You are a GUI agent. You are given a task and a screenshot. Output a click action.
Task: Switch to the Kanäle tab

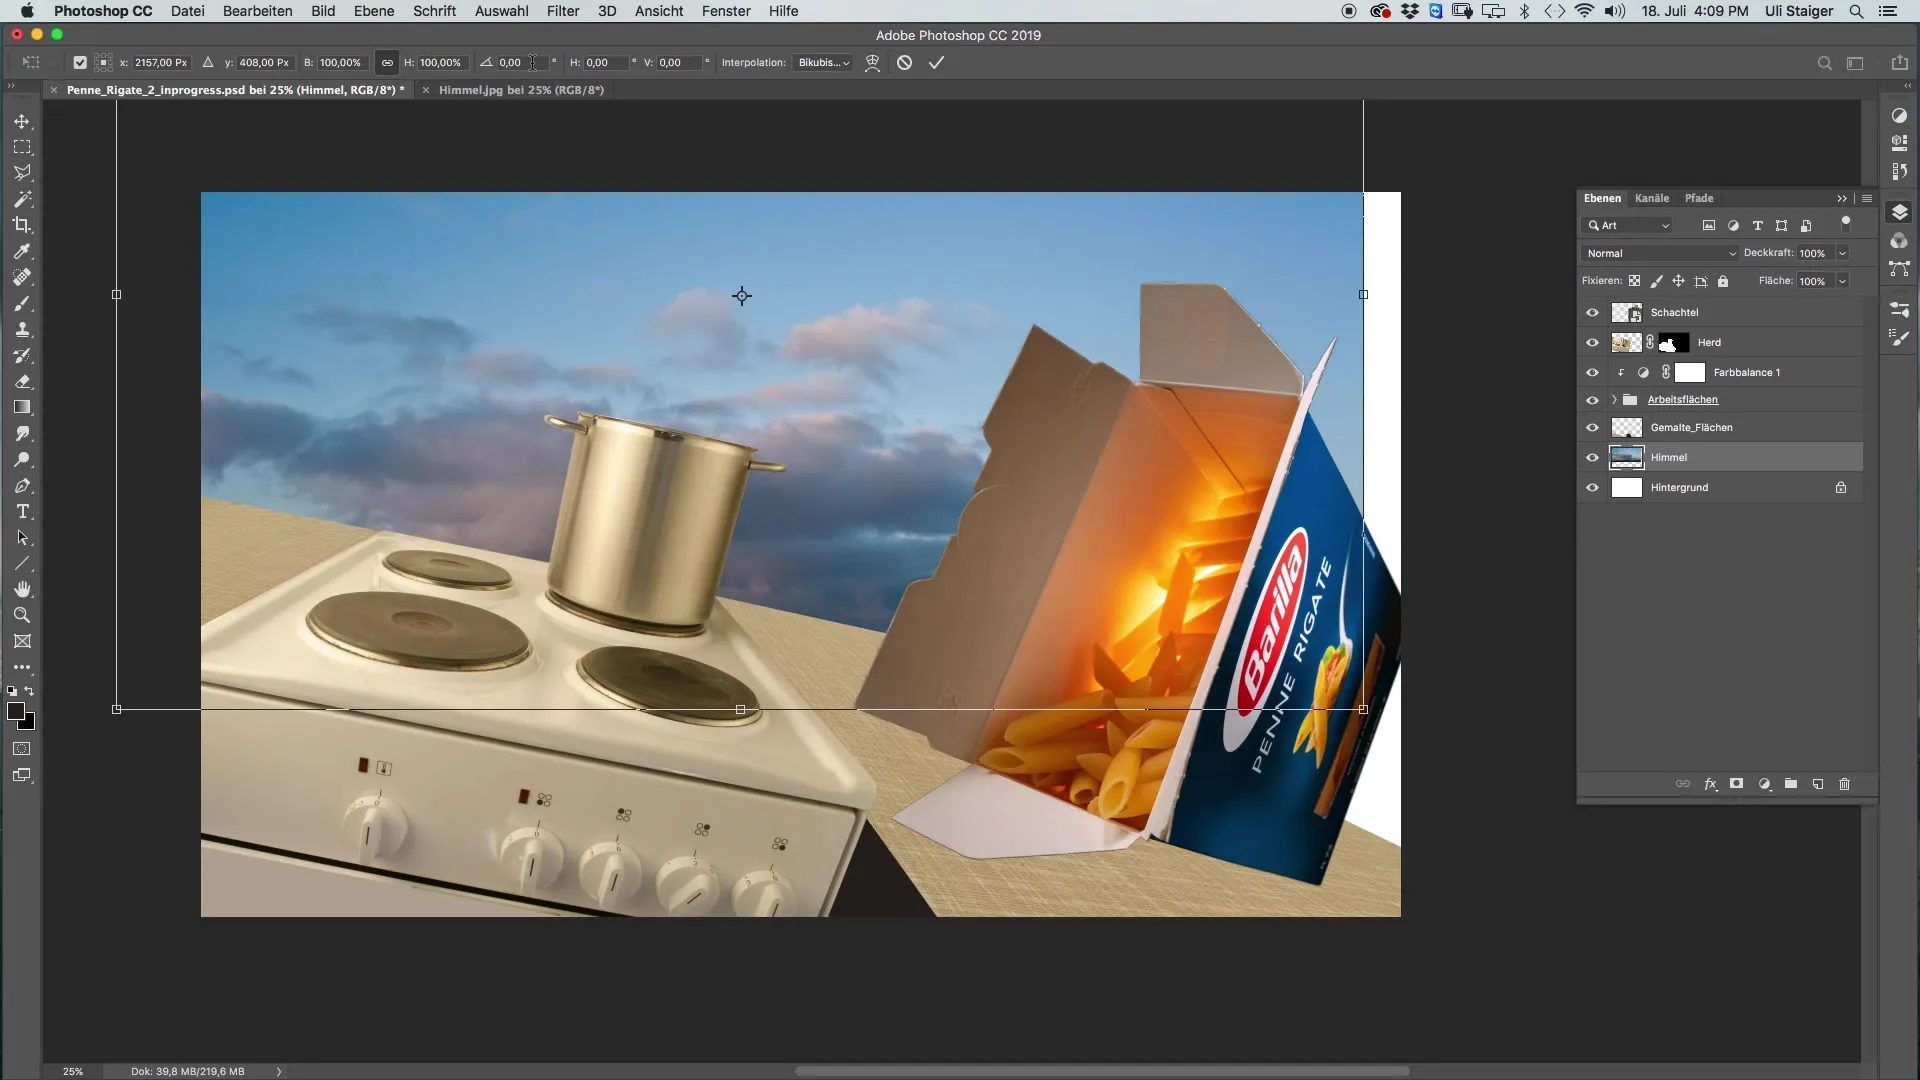pos(1652,198)
